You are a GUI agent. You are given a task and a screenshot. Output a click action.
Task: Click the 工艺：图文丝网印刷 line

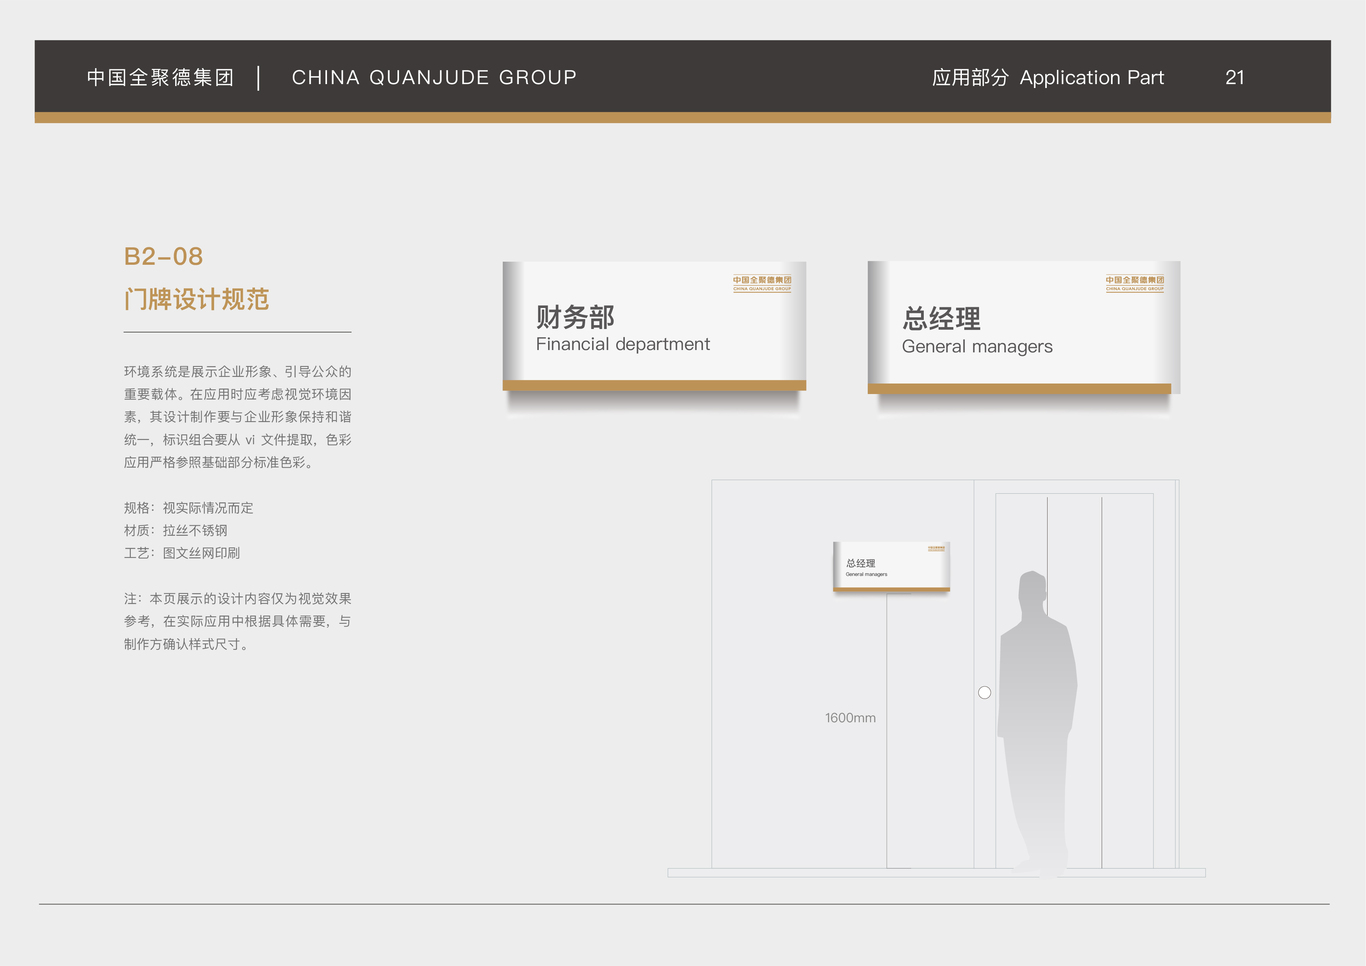click(x=182, y=553)
